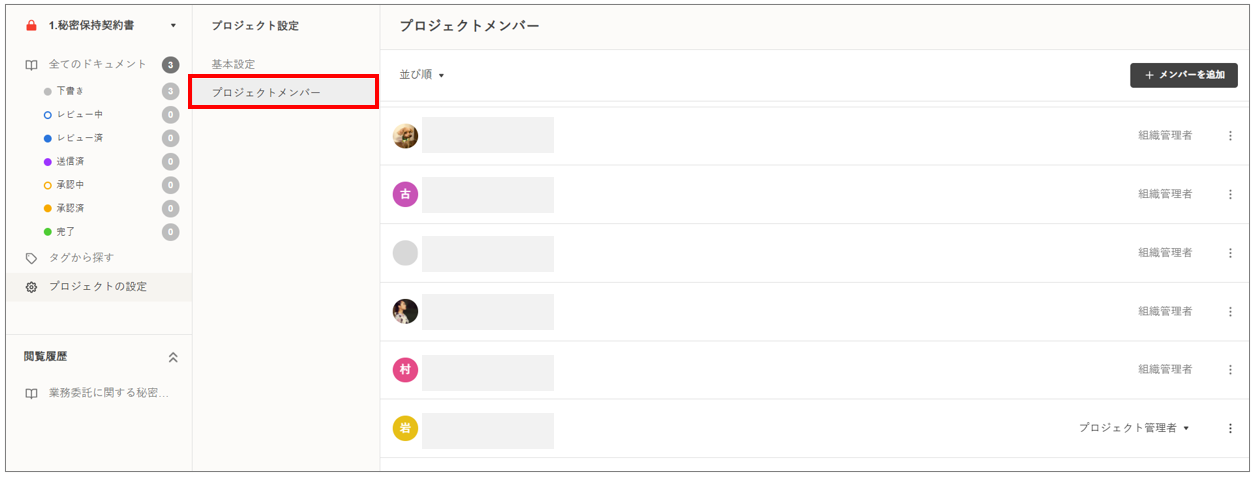Open the 業務委託に関する秘密 history link

[x=108, y=393]
